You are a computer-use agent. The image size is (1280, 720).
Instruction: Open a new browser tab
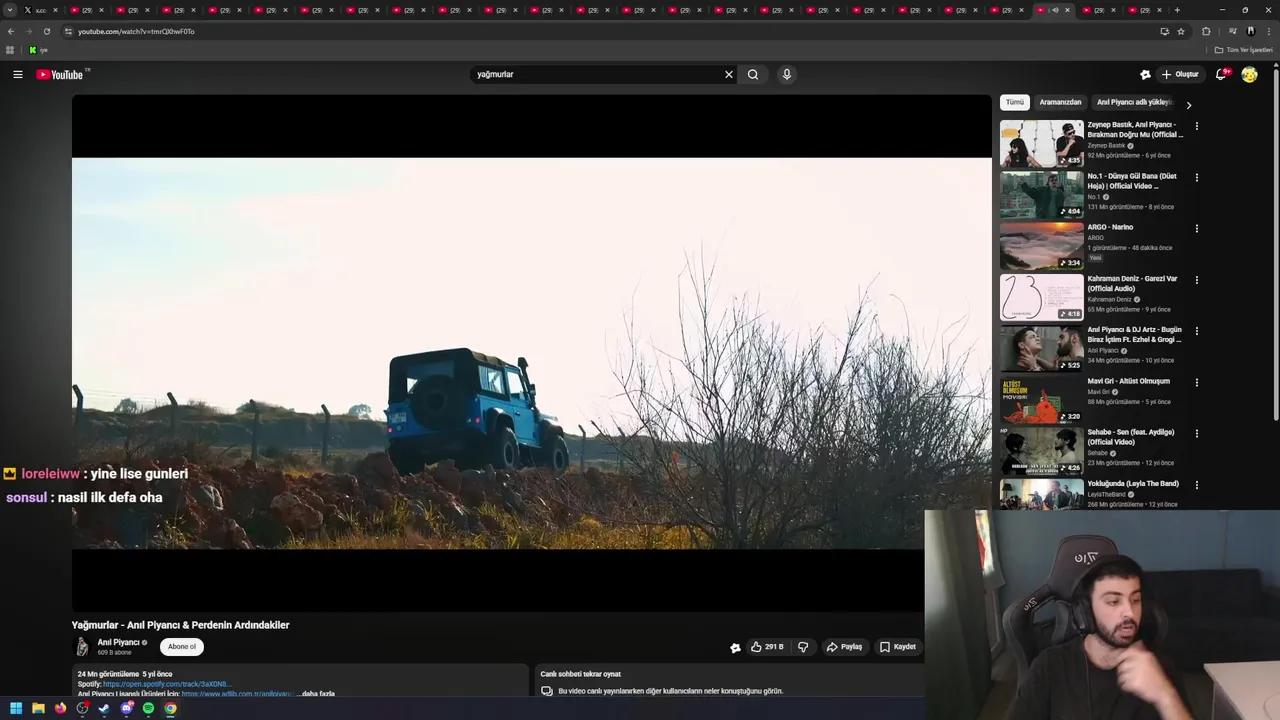pyautogui.click(x=1177, y=10)
